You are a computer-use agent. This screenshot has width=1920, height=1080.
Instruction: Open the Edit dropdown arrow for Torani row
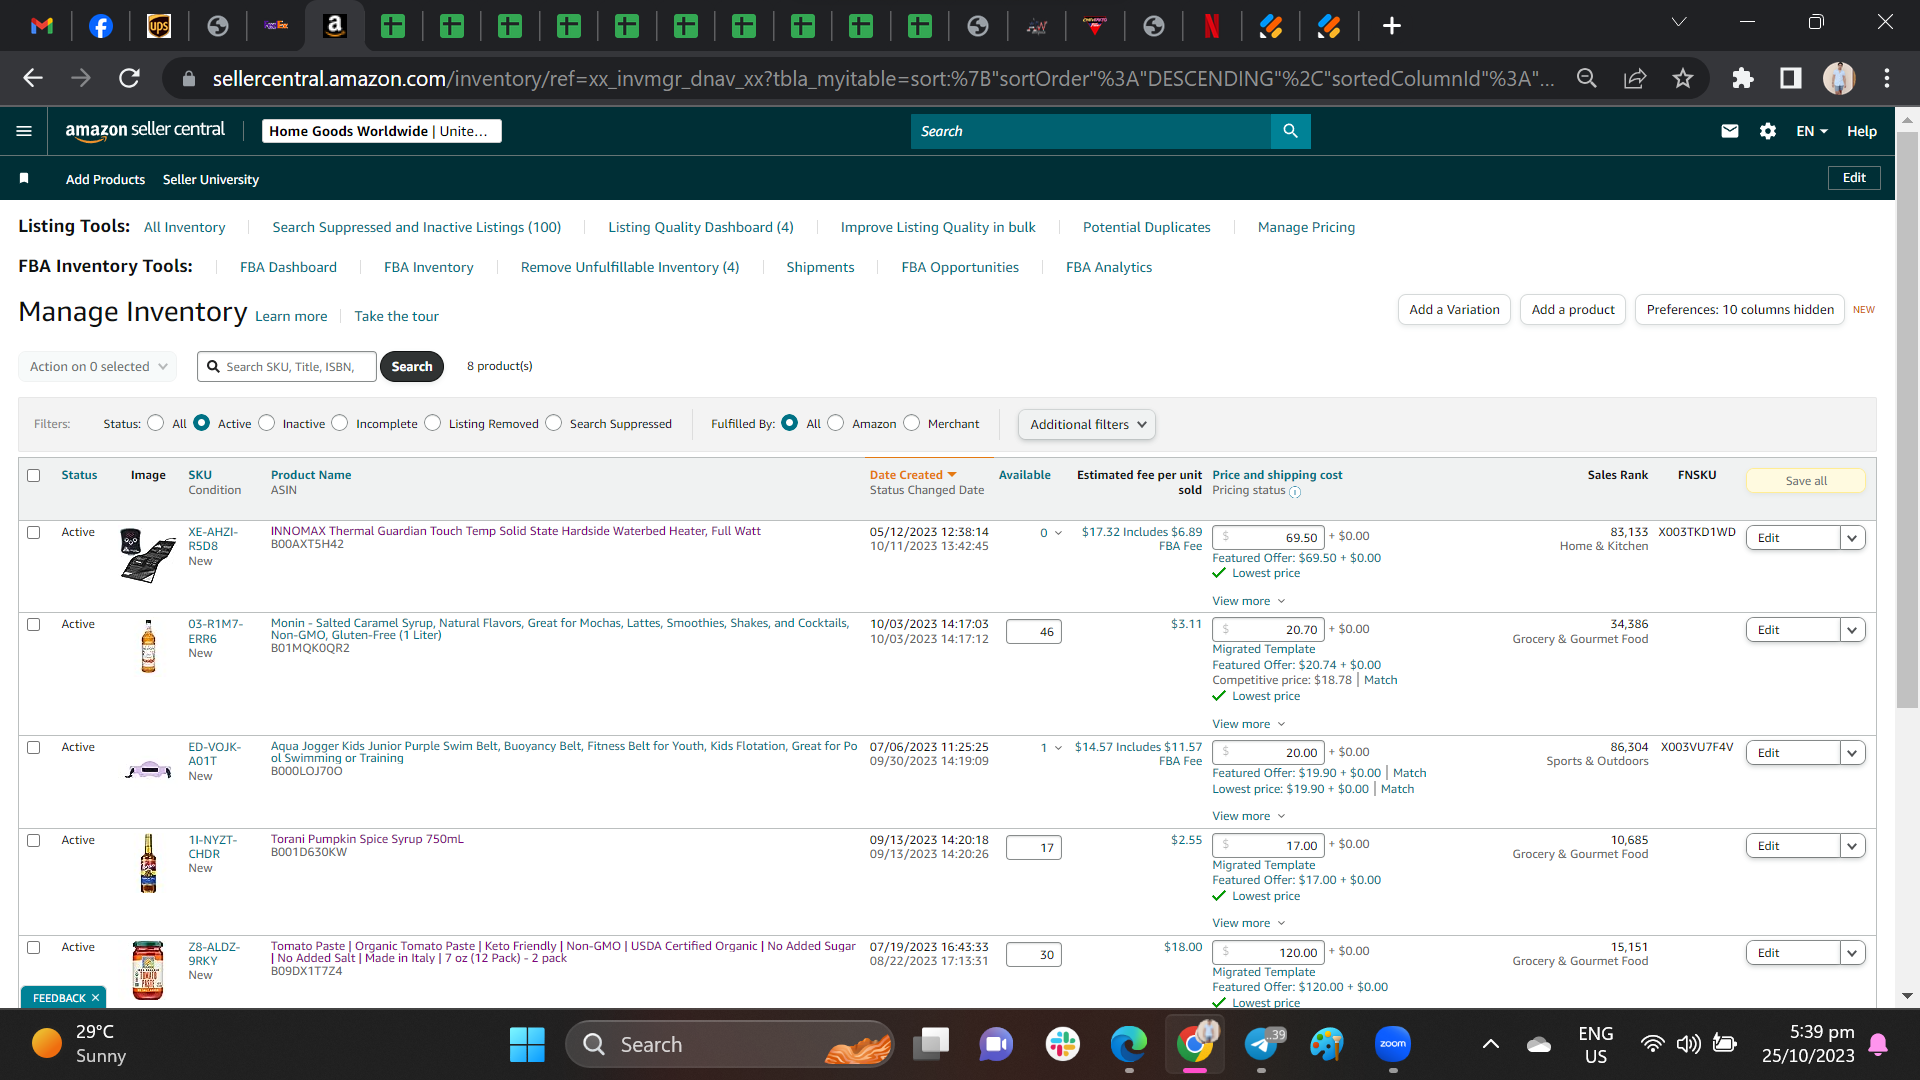point(1852,846)
